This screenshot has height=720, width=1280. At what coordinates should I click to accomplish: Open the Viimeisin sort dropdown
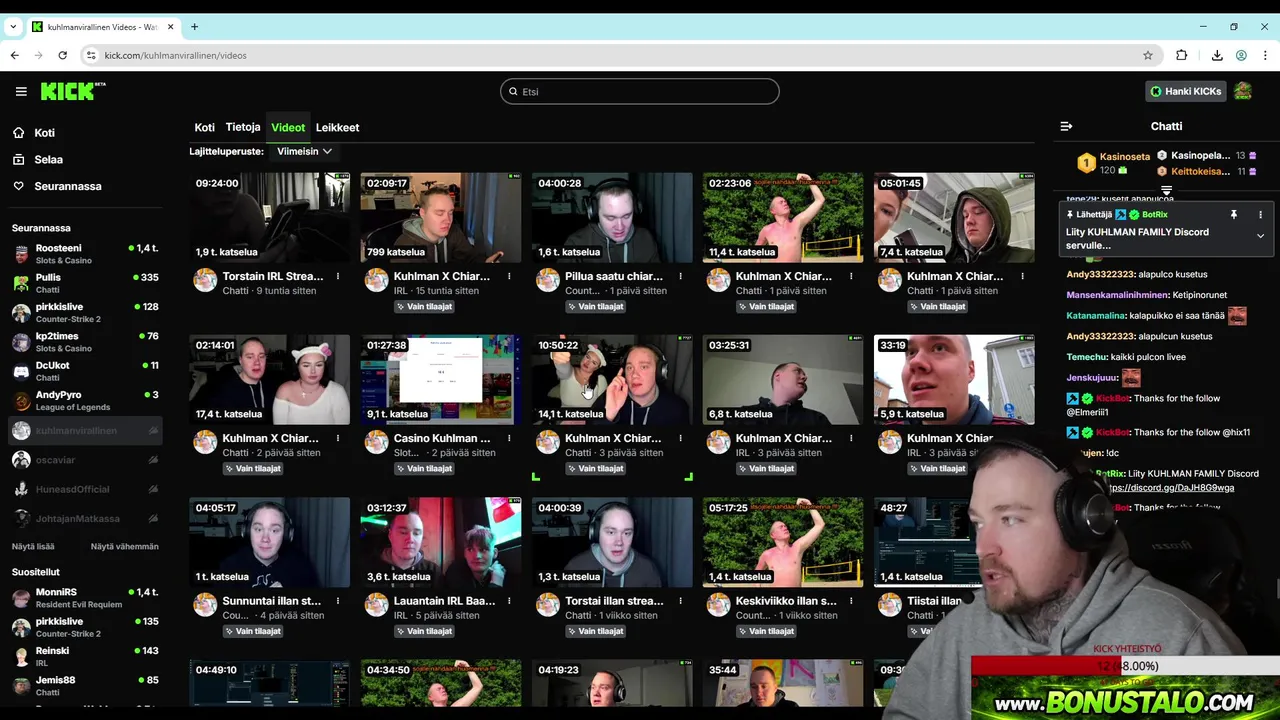pyautogui.click(x=304, y=151)
